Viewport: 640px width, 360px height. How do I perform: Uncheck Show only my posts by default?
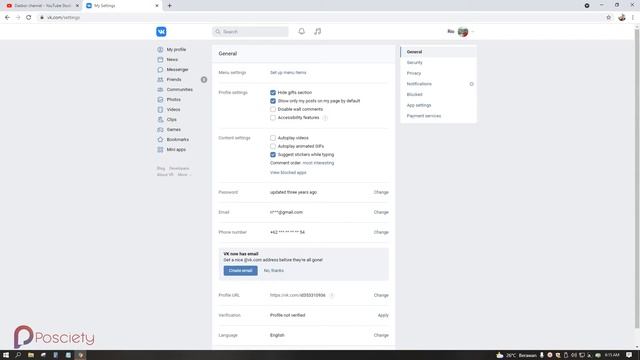(273, 101)
